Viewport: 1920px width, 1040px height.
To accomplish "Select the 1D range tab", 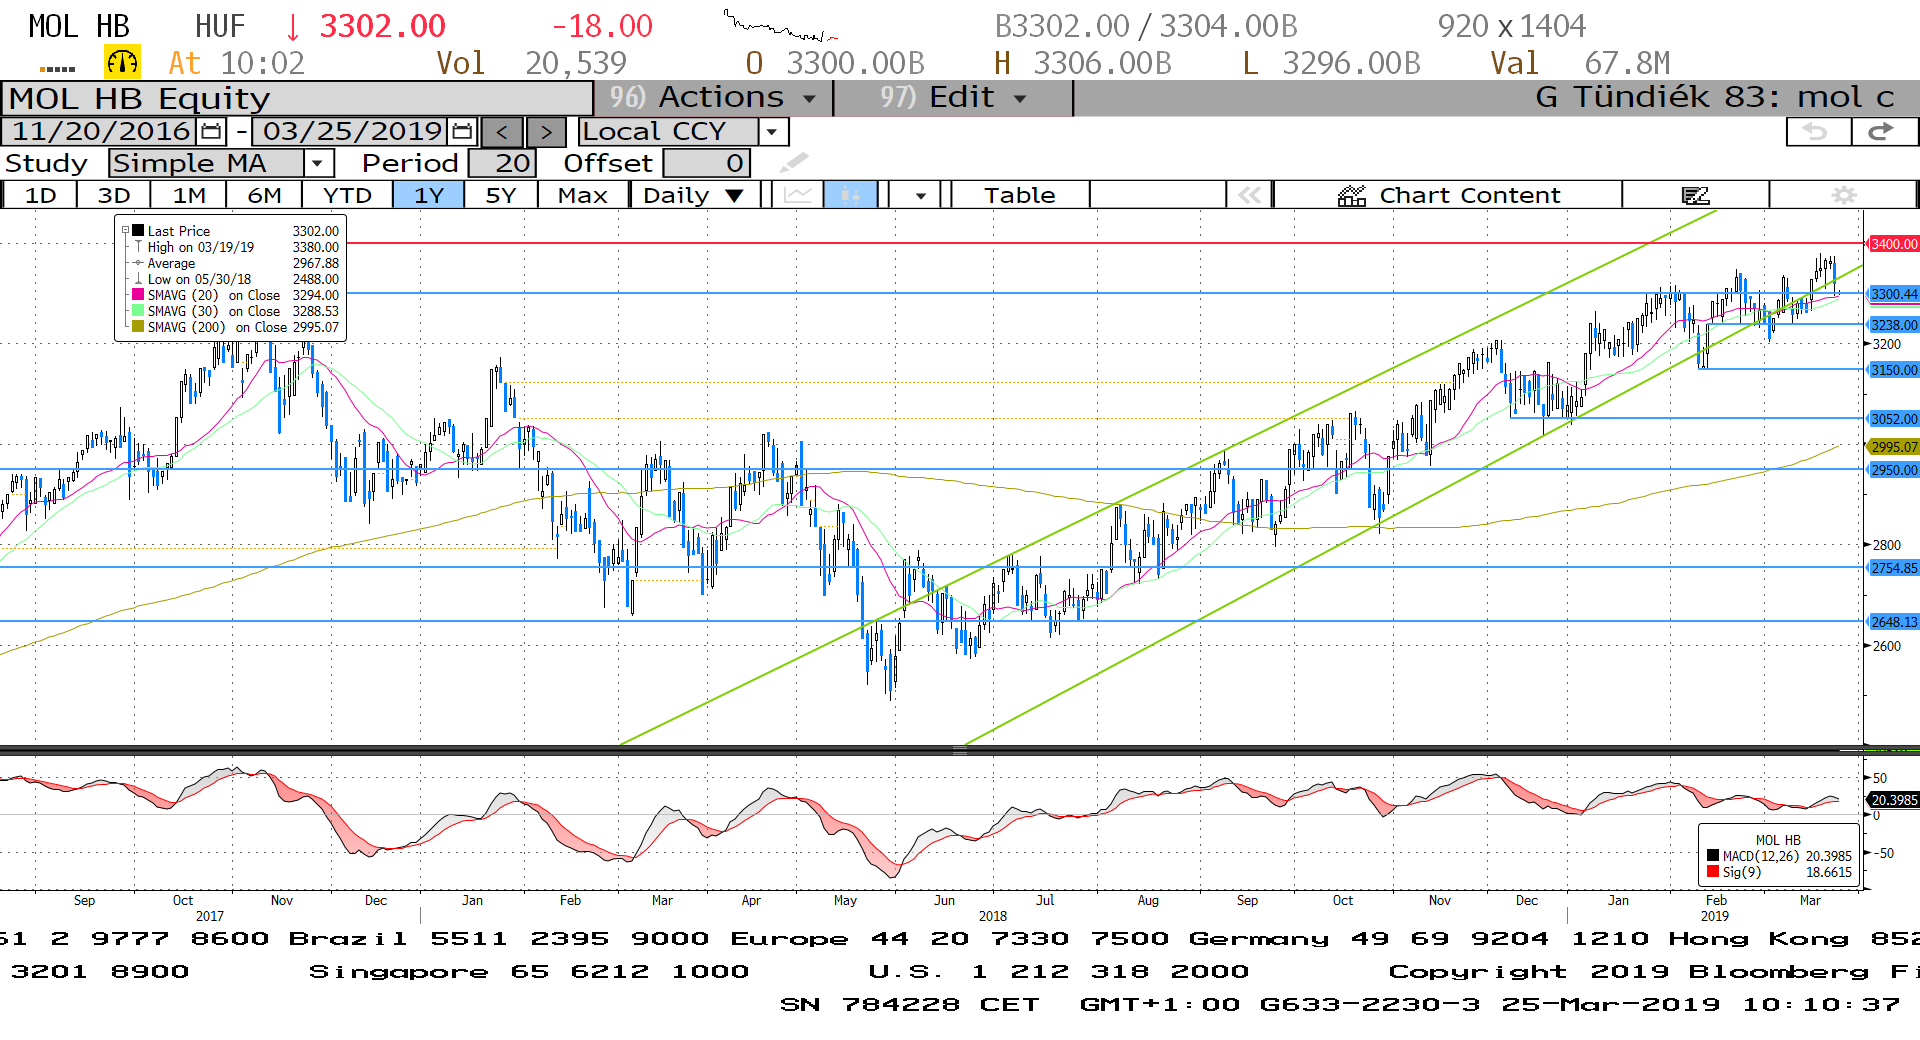I will [40, 195].
